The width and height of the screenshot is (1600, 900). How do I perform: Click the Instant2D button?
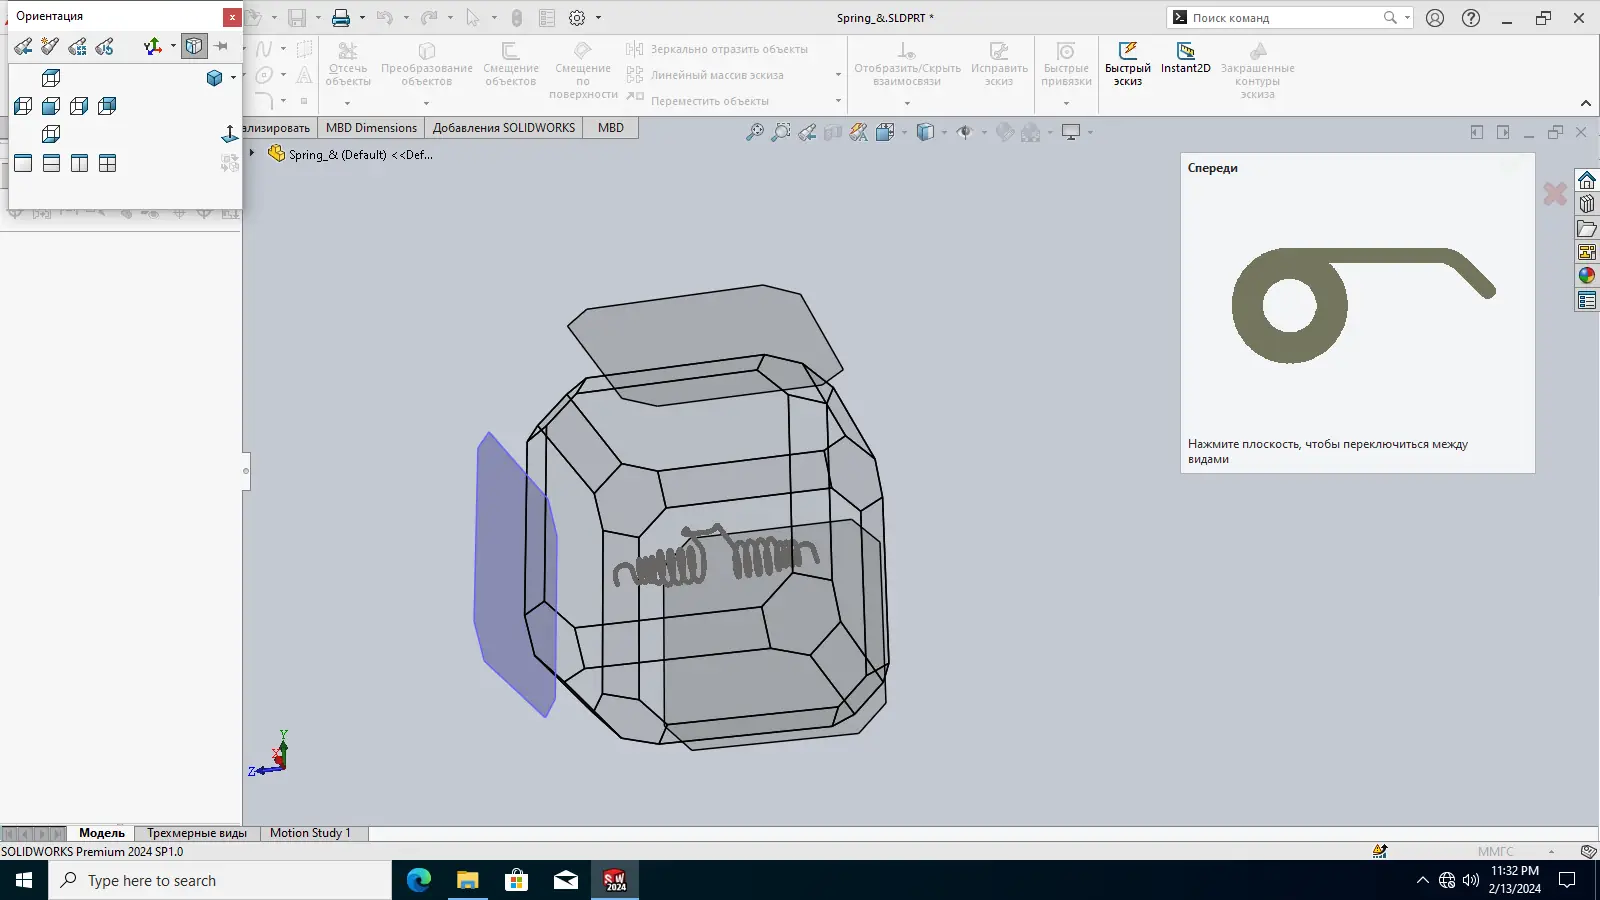pyautogui.click(x=1185, y=59)
